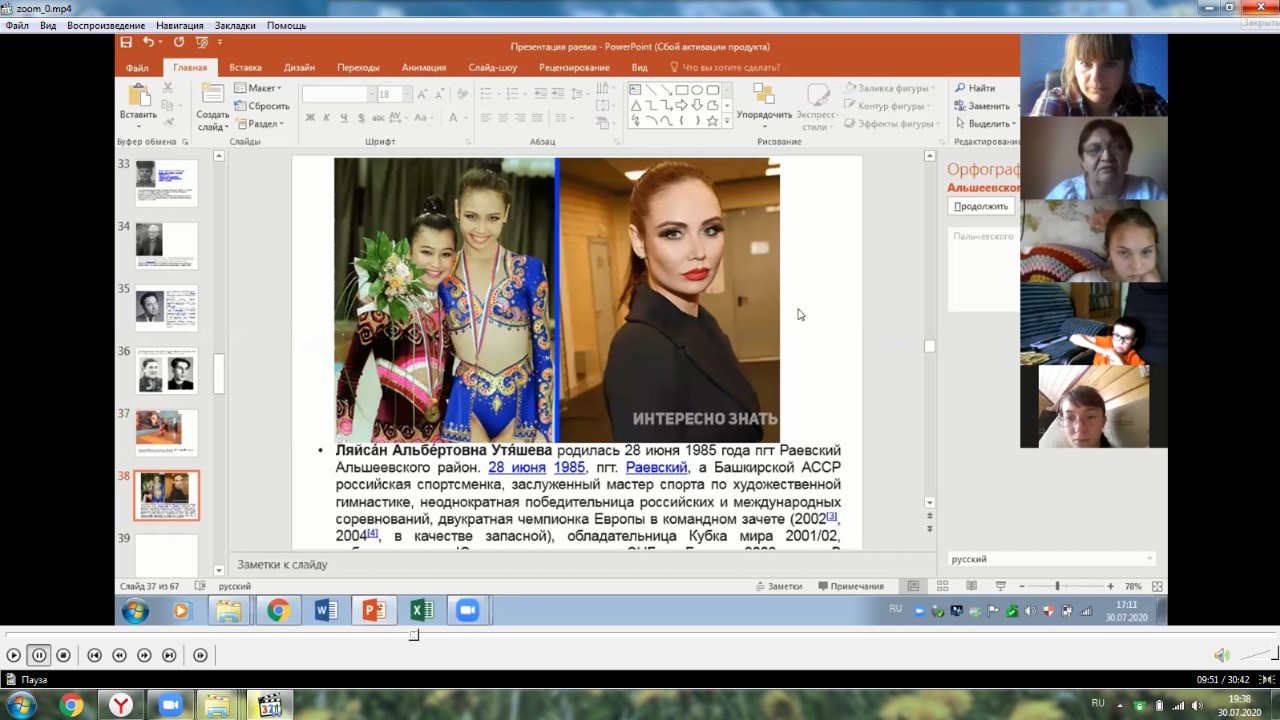Click Yandex Browser icon in bottom taskbar
The image size is (1280, 720).
121,705
